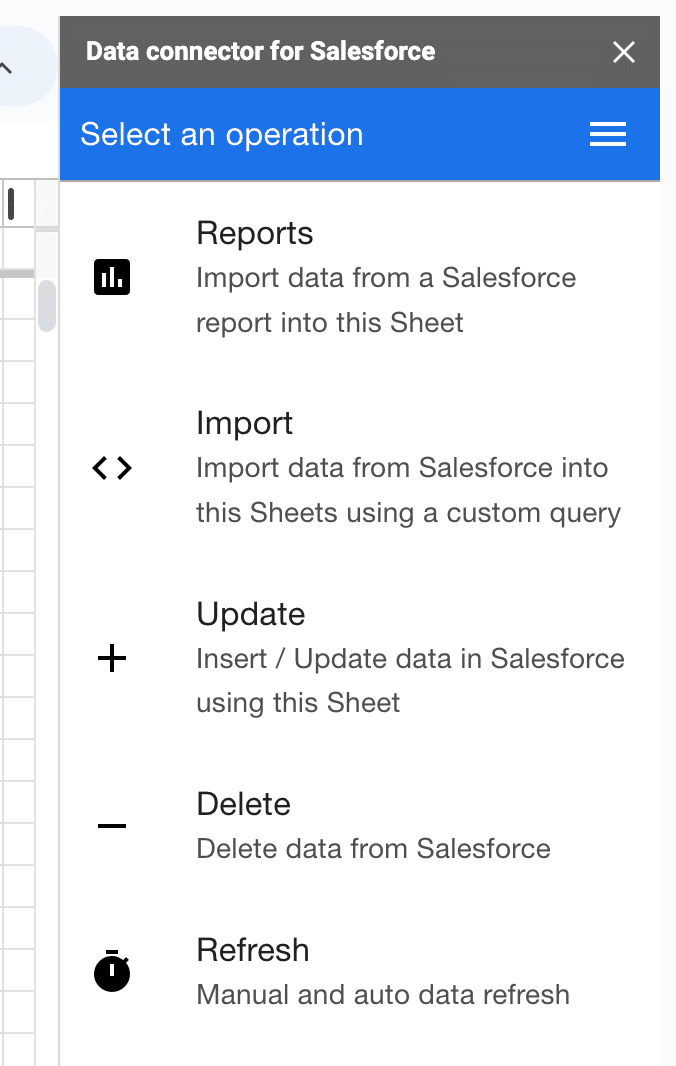Screen dimensions: 676x1066
Task: Click 'Insert / Update data in Salesforce' text
Action: coord(410,659)
